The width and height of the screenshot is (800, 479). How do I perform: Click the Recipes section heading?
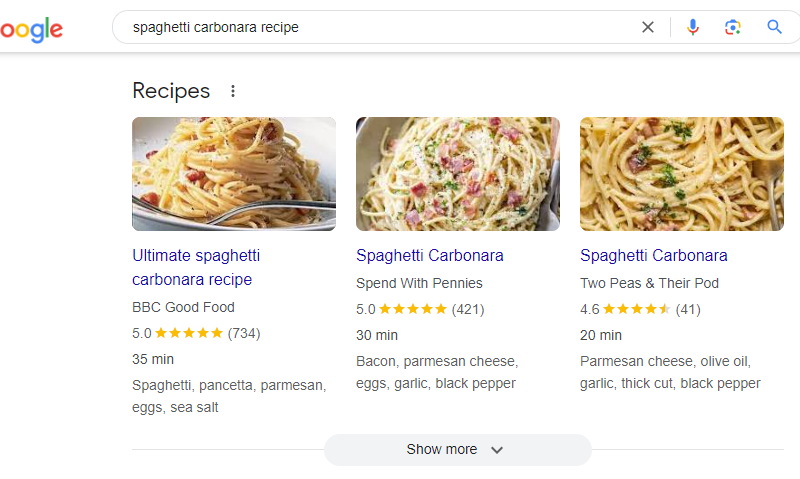[x=171, y=91]
